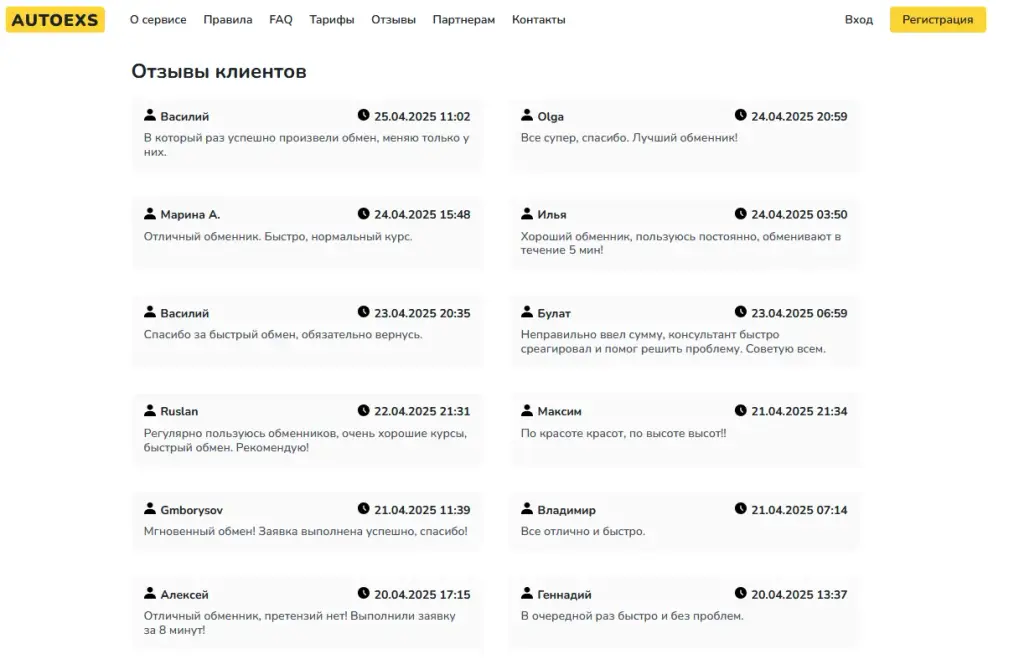This screenshot has width=1024, height=659.
Task: Click review text 'Все супер, спасибо. Лучший обменник!'
Action: [629, 138]
